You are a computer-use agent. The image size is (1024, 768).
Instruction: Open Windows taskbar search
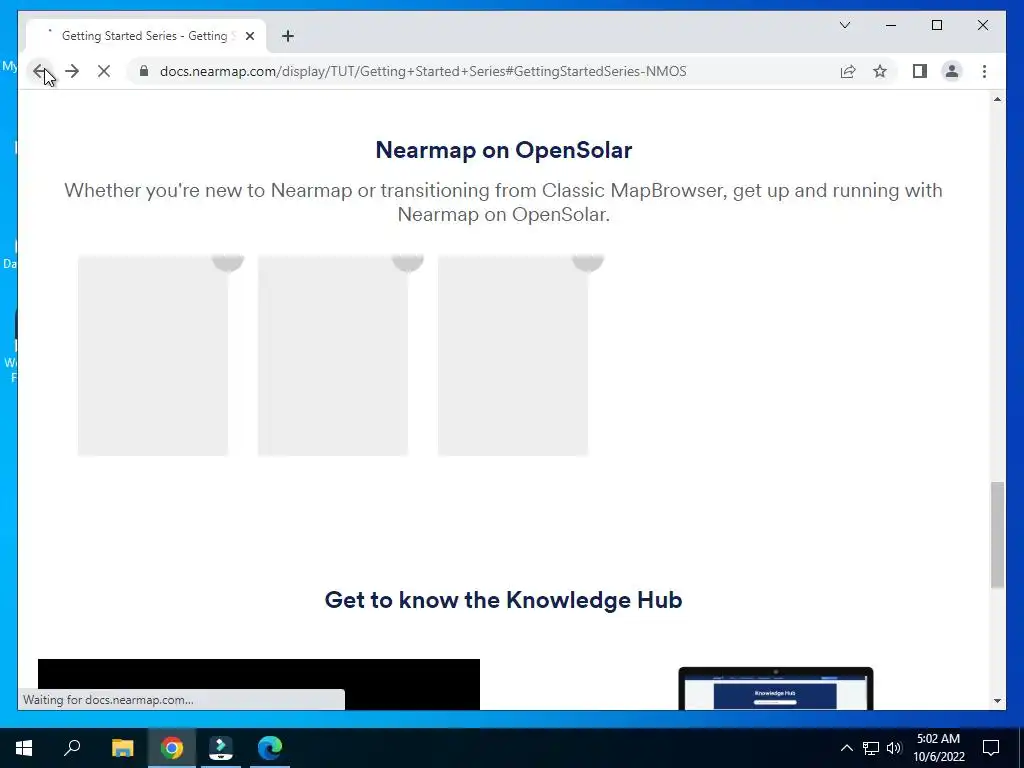(x=72, y=748)
